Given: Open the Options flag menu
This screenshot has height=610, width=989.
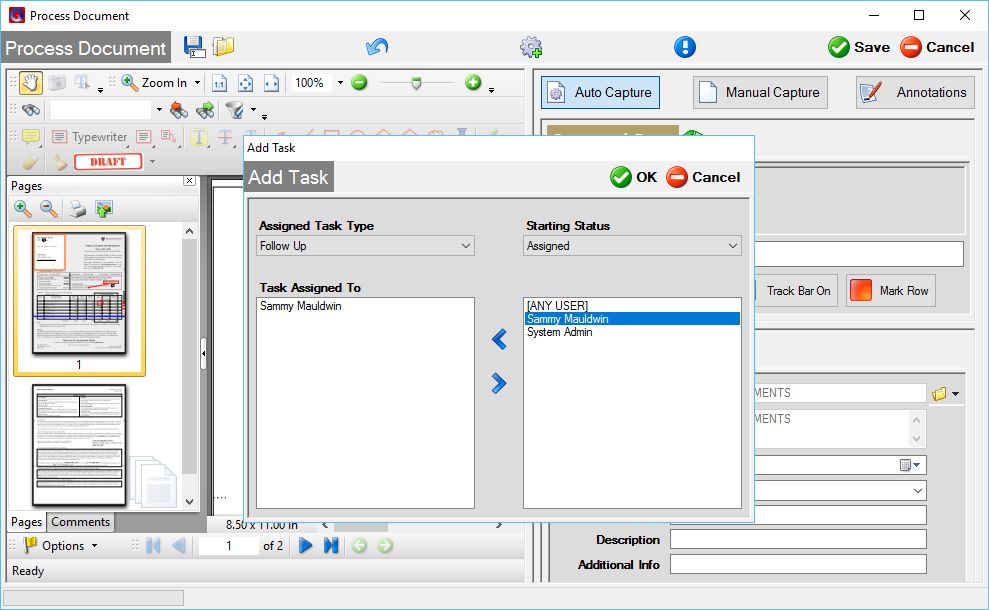Looking at the screenshot, I should point(61,546).
